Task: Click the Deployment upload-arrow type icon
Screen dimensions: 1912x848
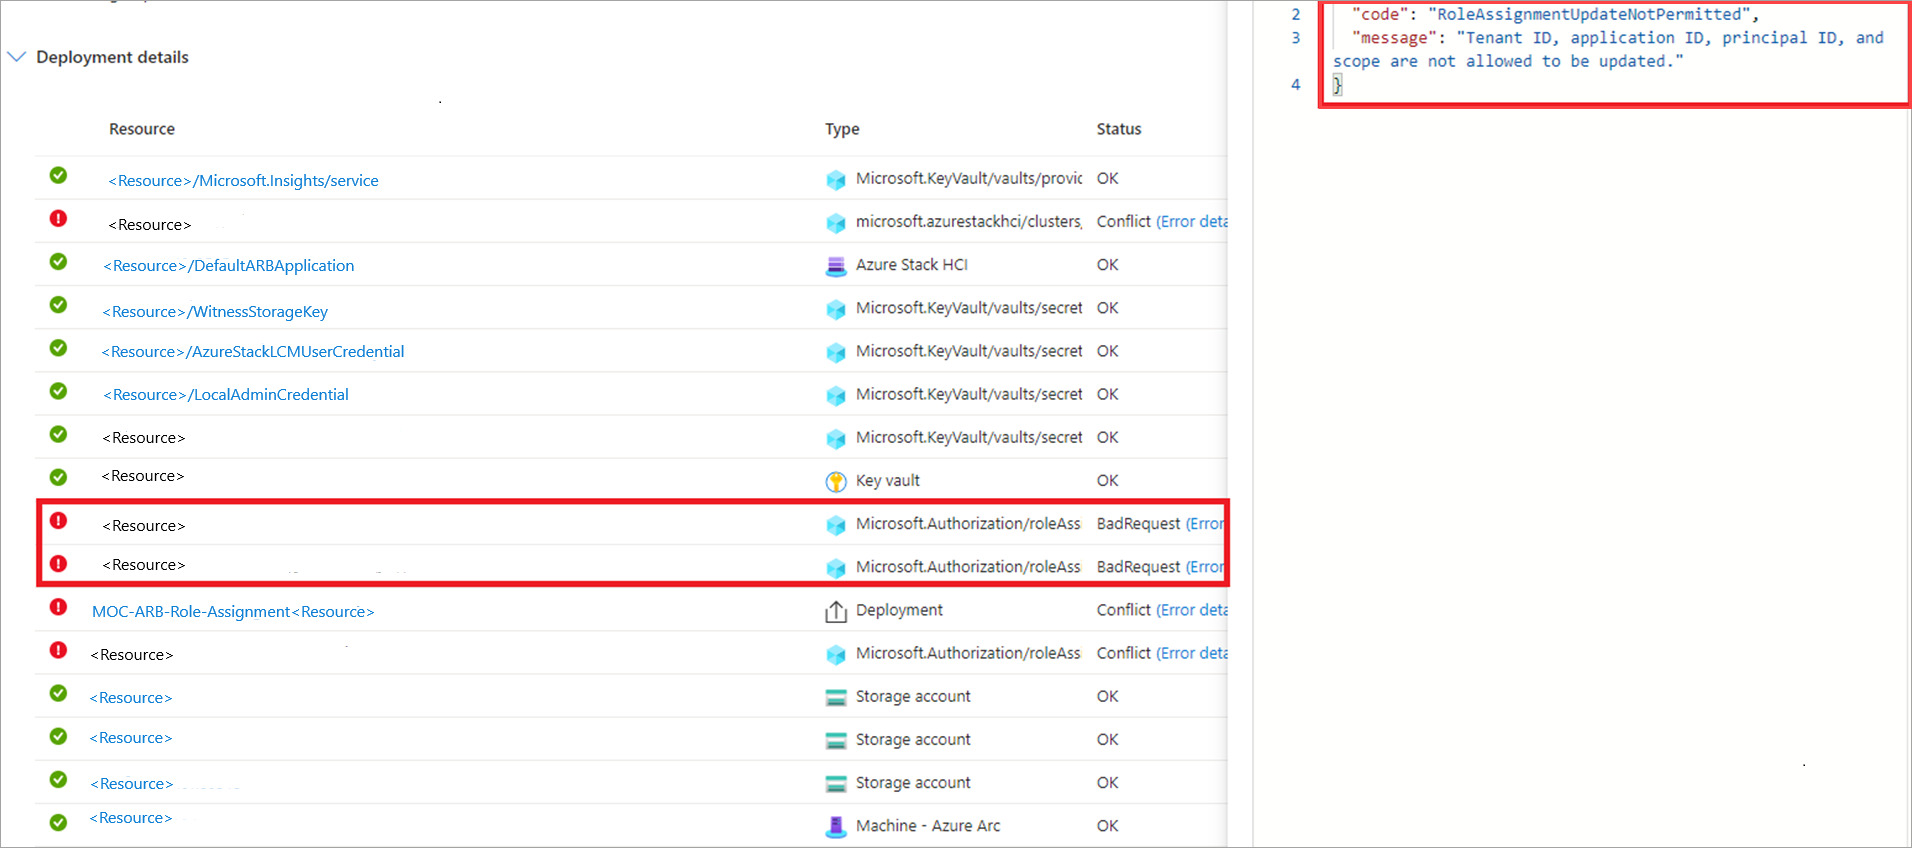Action: (836, 611)
